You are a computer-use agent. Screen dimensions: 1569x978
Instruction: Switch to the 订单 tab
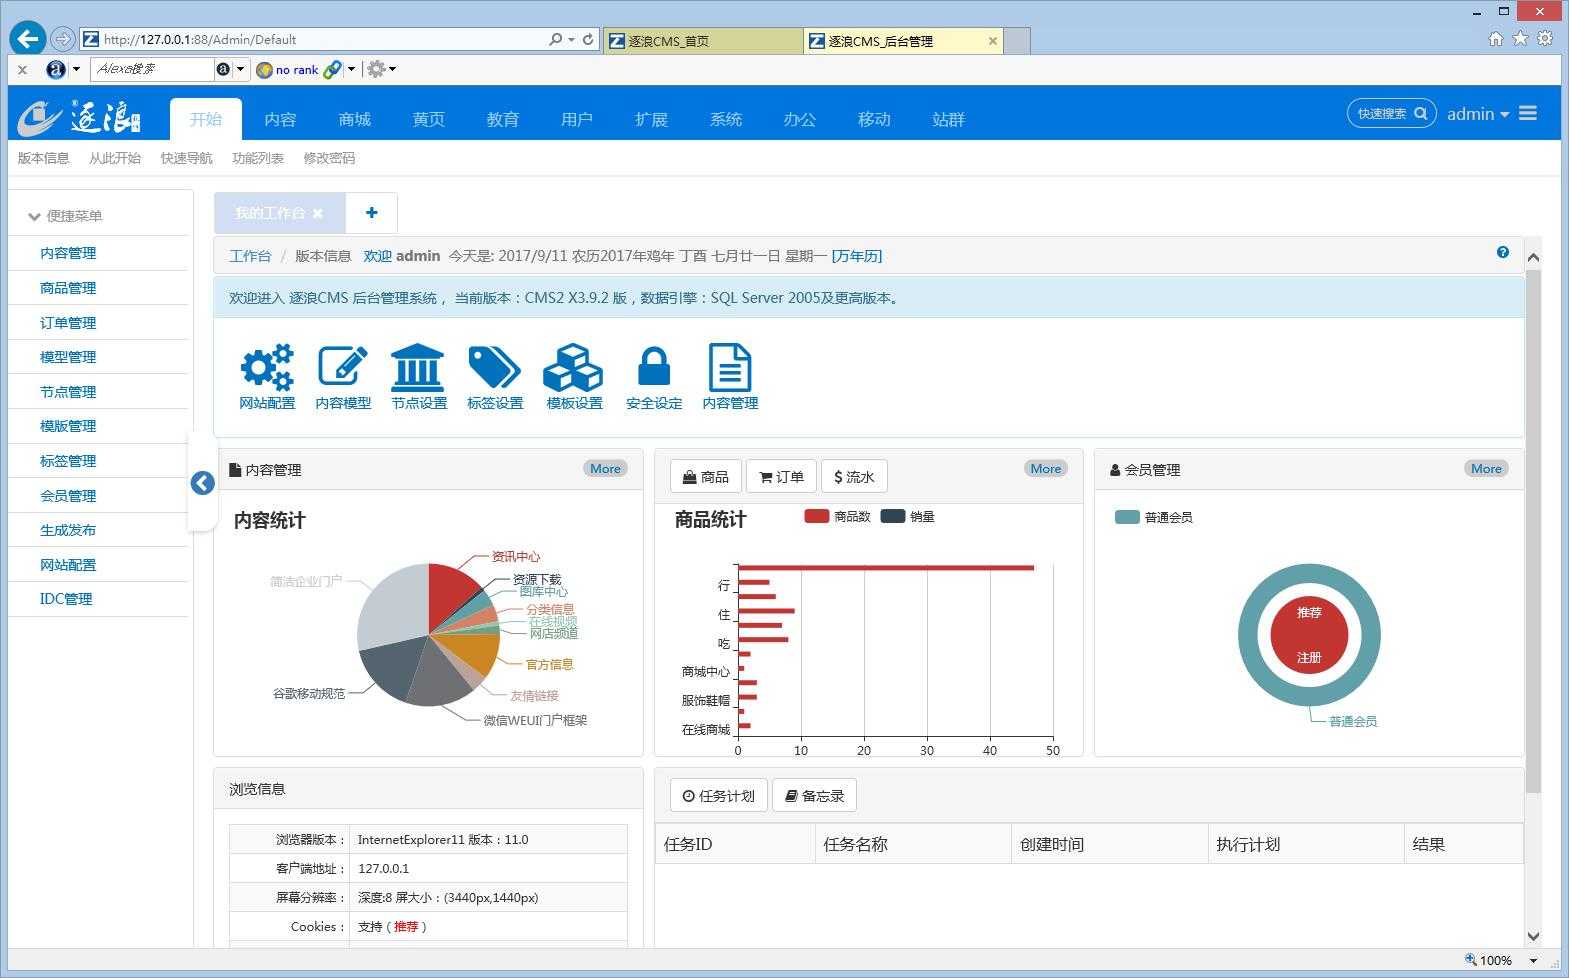coord(781,476)
